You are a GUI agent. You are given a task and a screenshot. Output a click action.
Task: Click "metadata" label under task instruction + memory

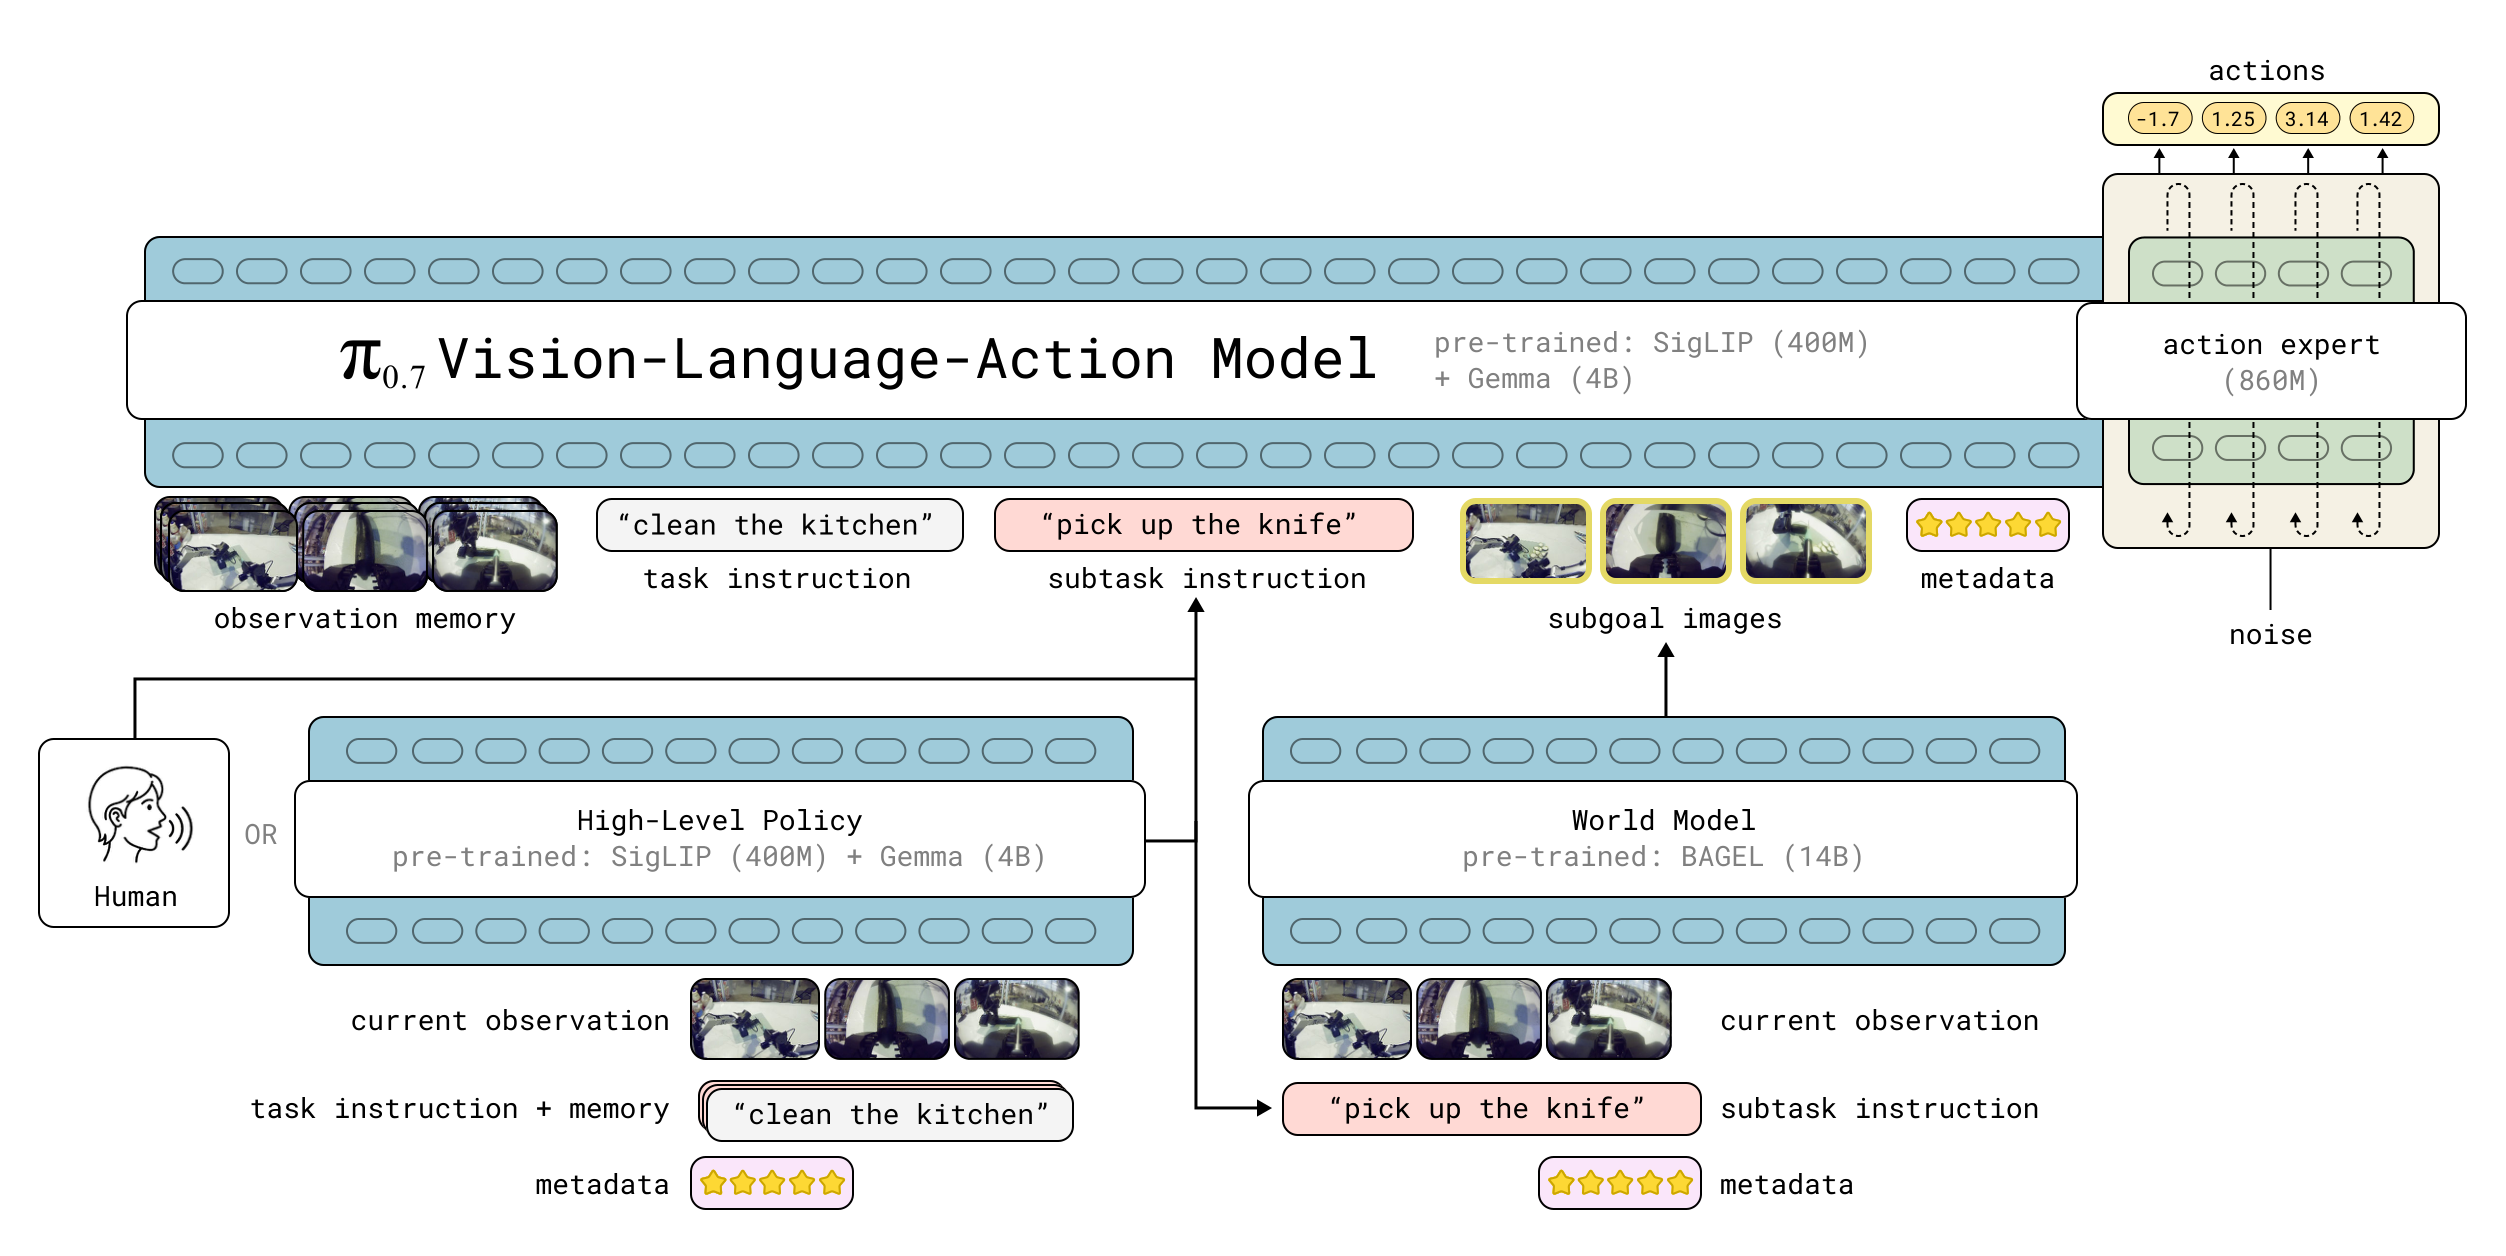[x=602, y=1185]
